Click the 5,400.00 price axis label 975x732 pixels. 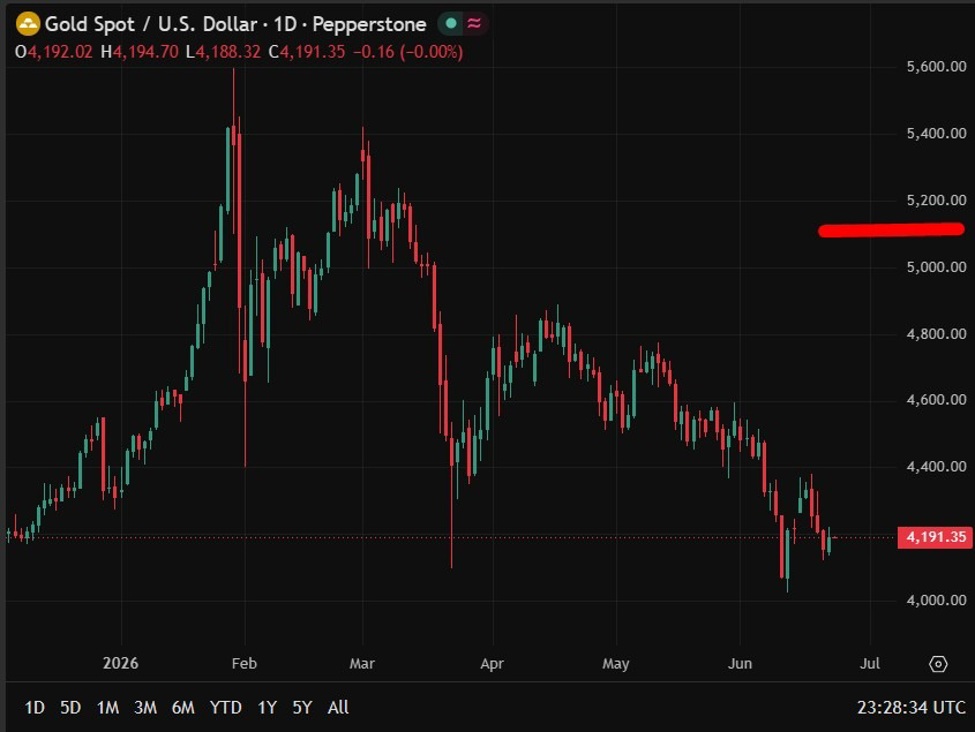[x=936, y=133]
